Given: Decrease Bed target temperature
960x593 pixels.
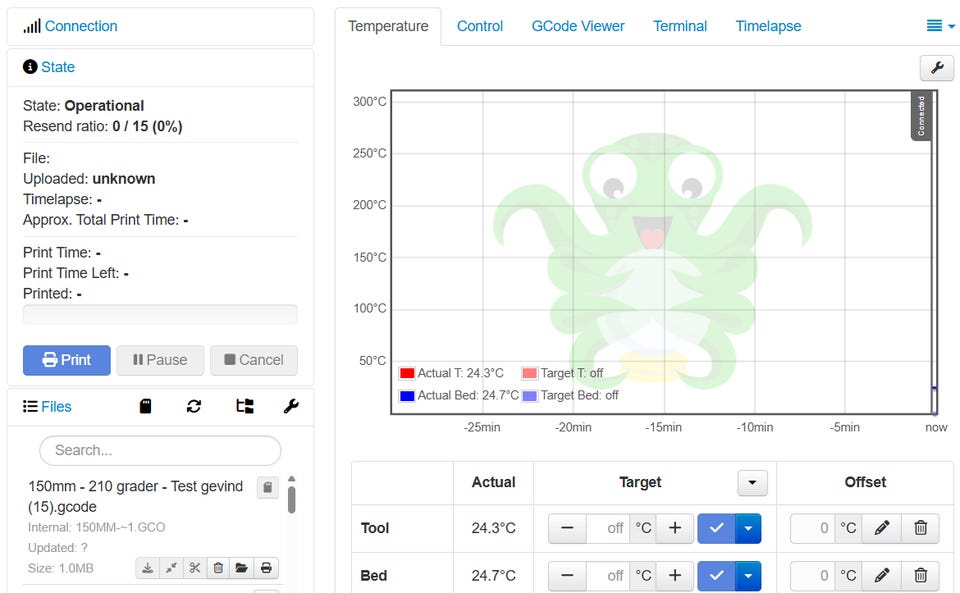Looking at the screenshot, I should pos(568,576).
